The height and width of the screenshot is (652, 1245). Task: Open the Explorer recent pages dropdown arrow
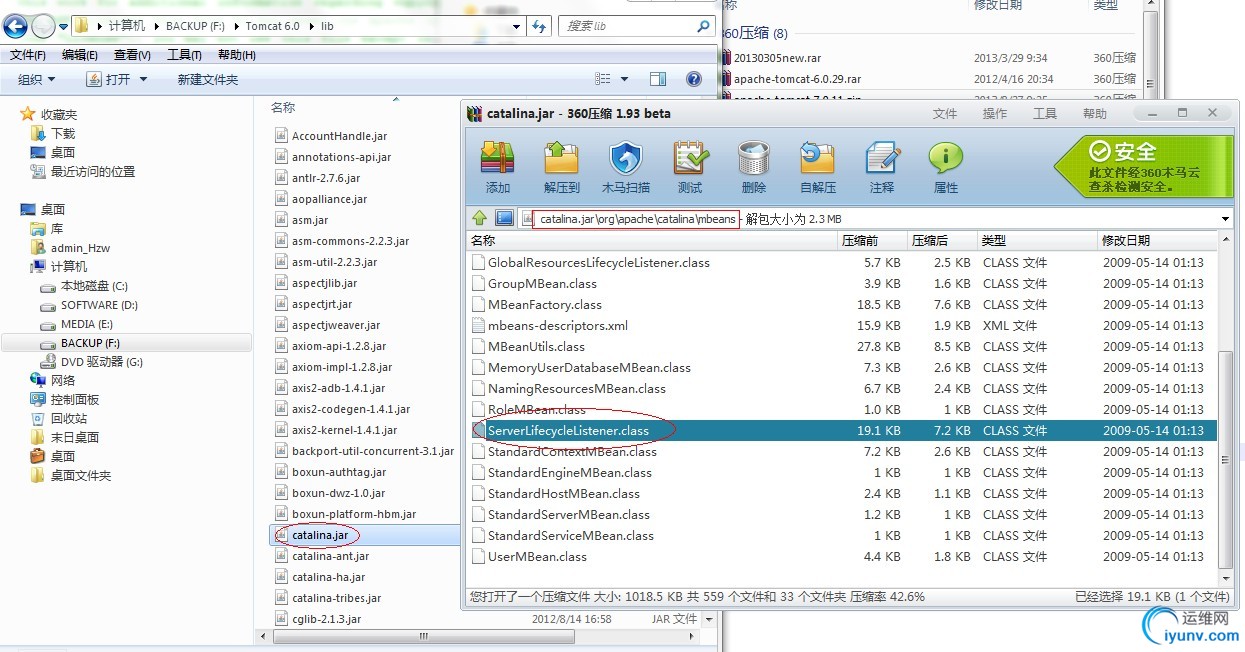[64, 27]
